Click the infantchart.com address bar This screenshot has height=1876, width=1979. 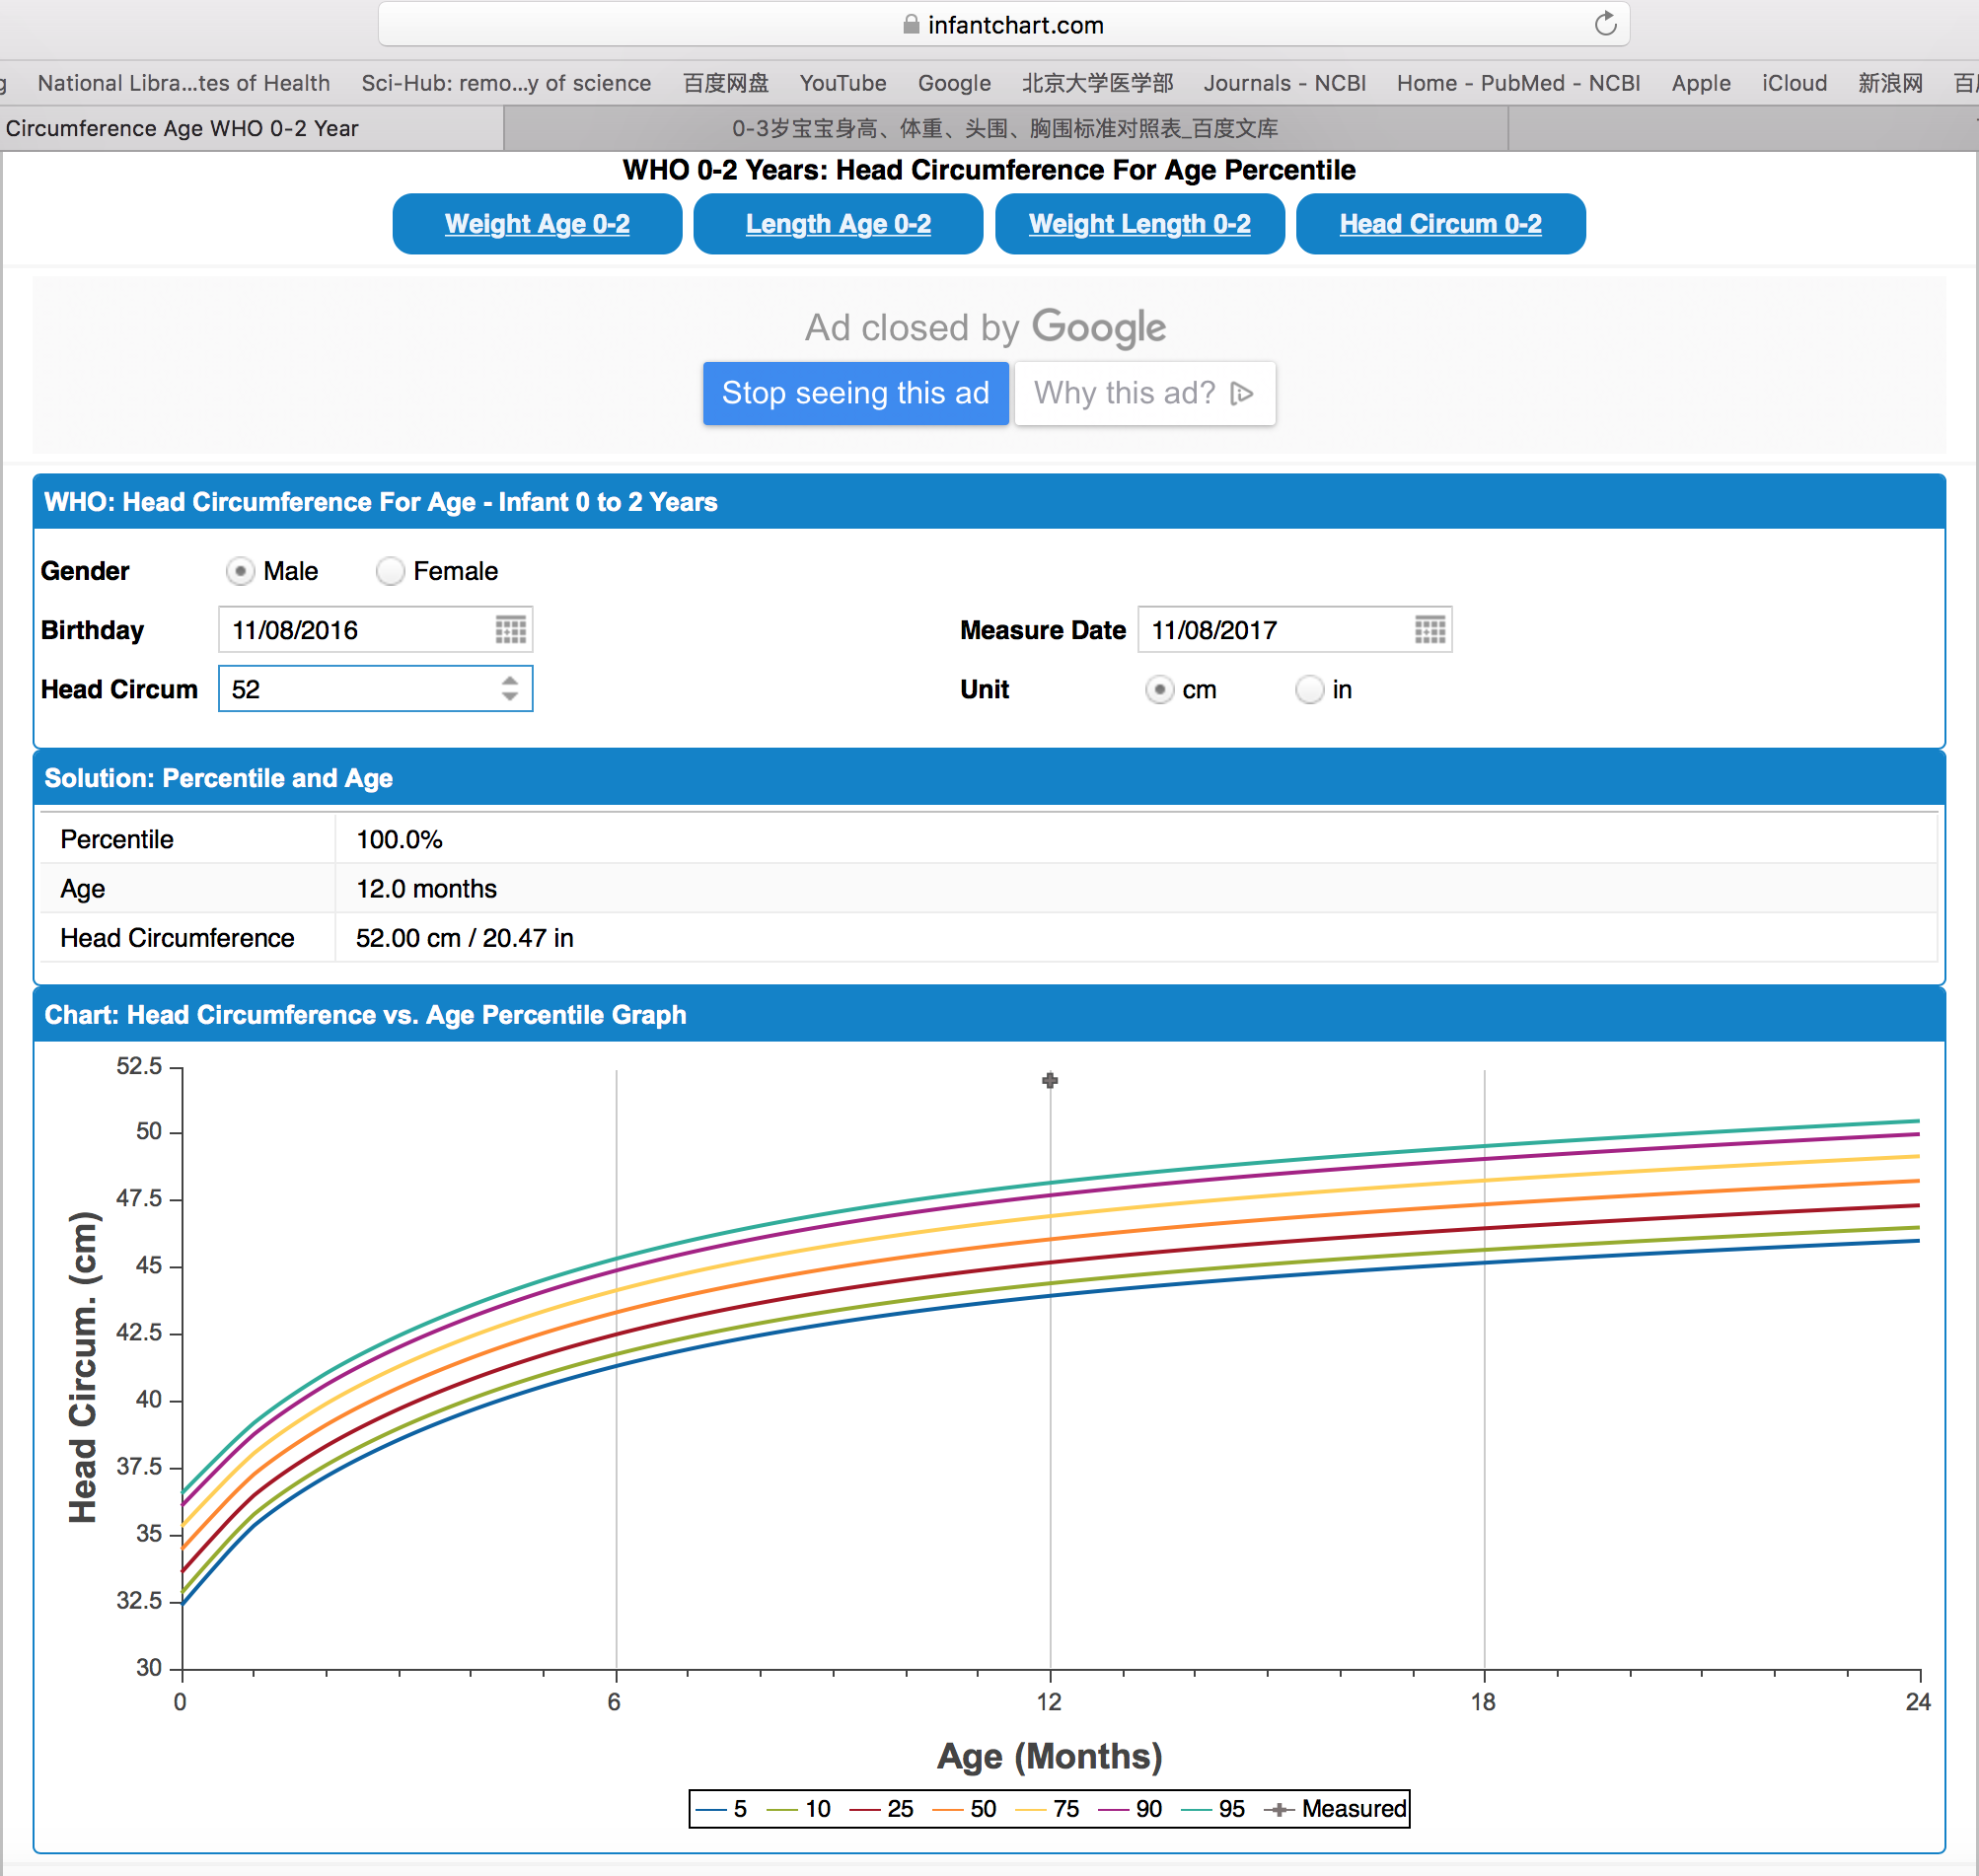click(x=1004, y=24)
